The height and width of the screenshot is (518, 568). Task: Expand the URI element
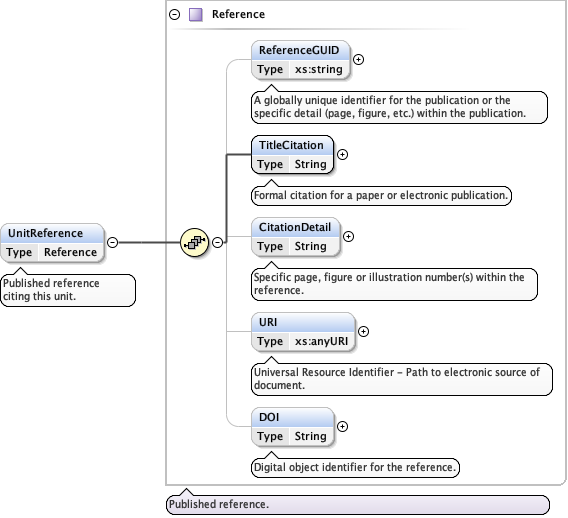(363, 331)
